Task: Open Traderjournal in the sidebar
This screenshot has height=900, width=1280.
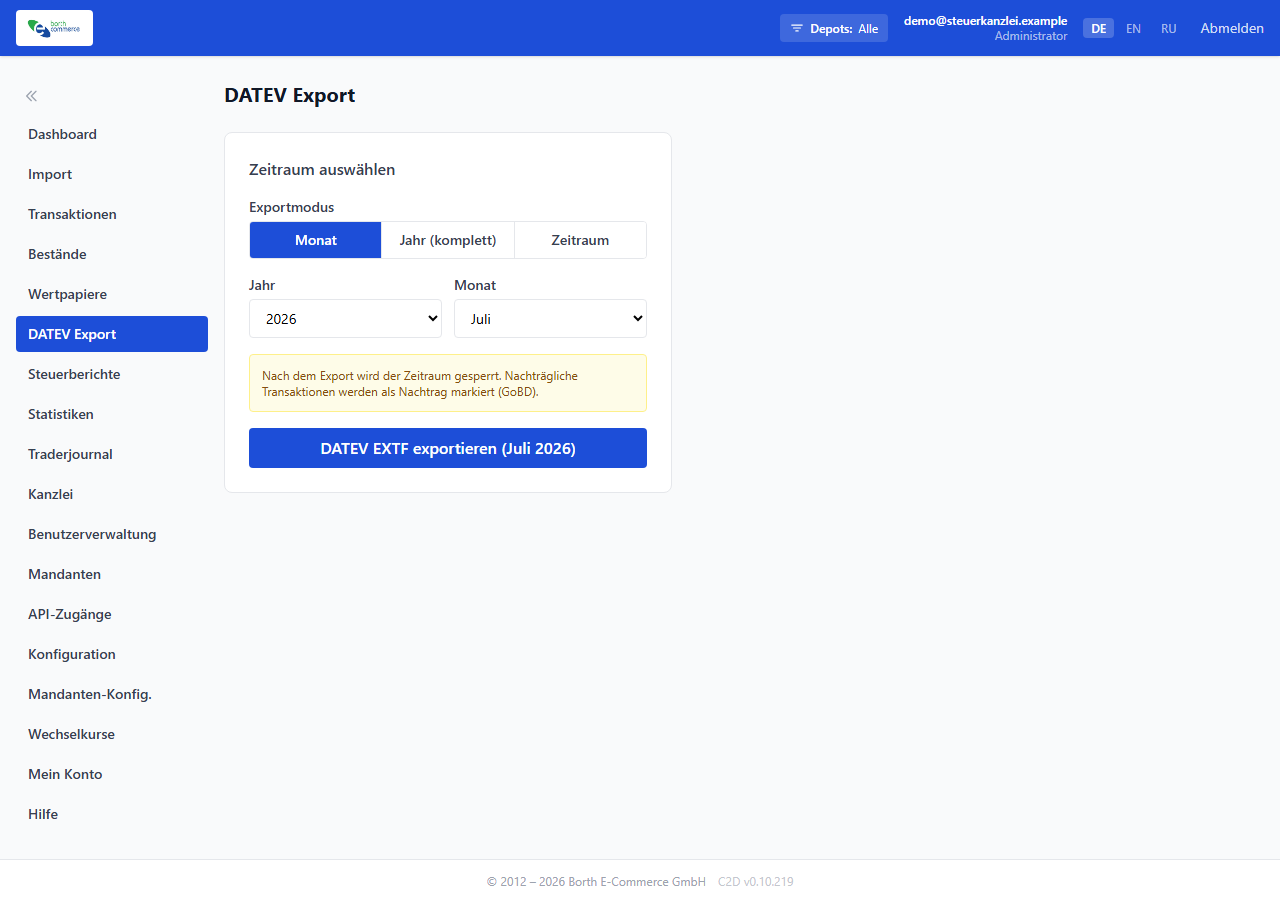Action: [x=112, y=454]
